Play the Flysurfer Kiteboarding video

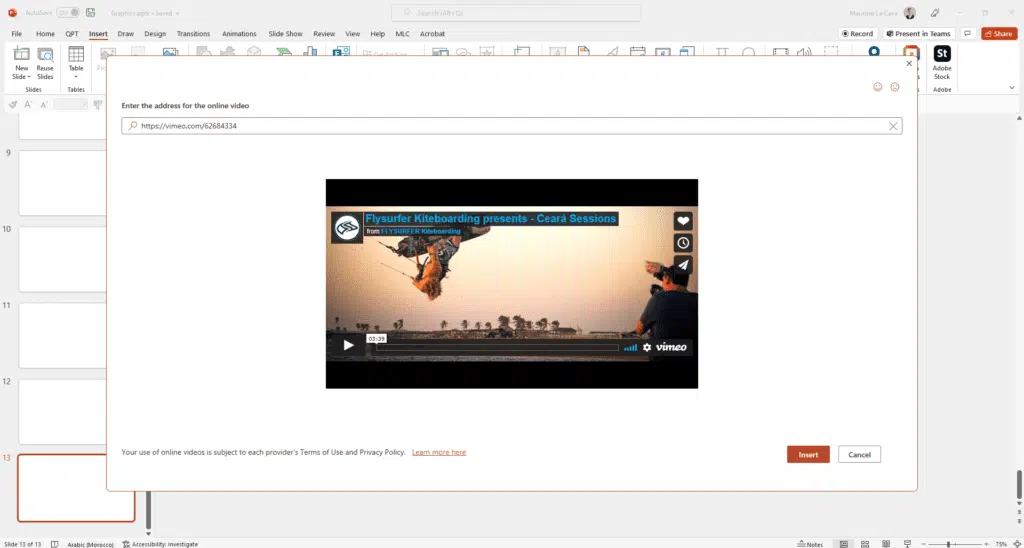point(349,346)
